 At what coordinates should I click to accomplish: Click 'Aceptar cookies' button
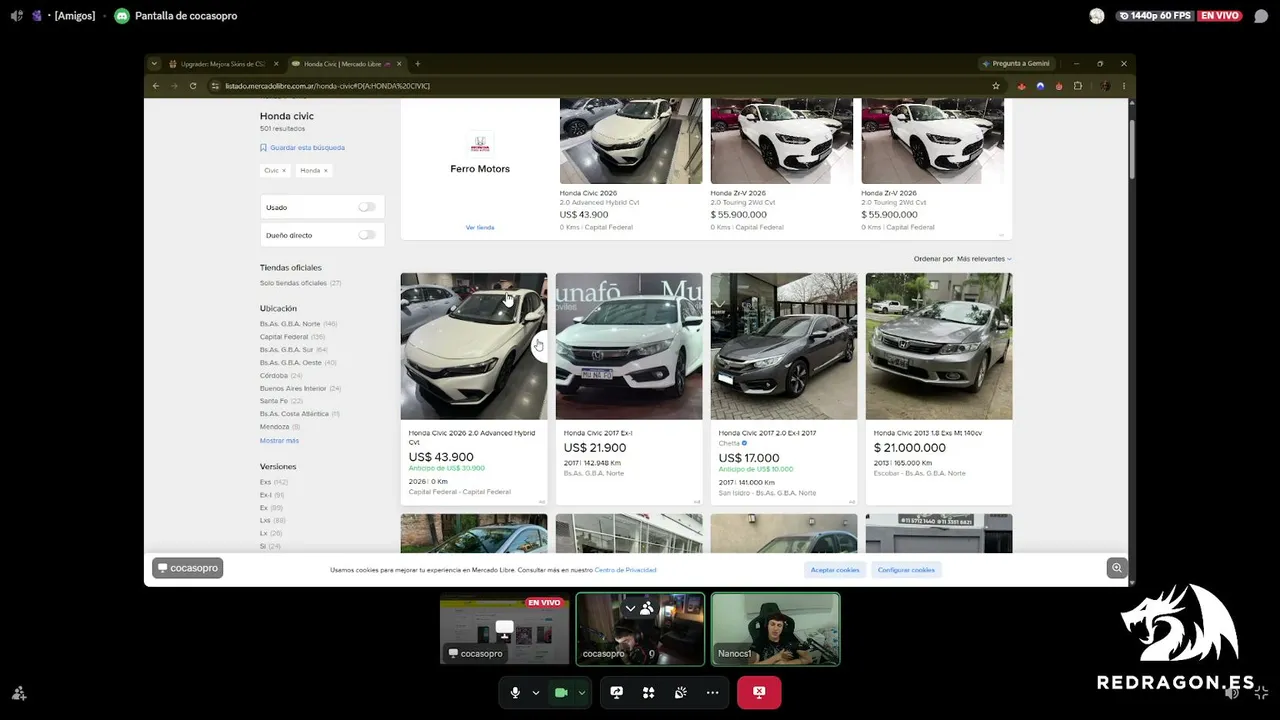coord(835,570)
